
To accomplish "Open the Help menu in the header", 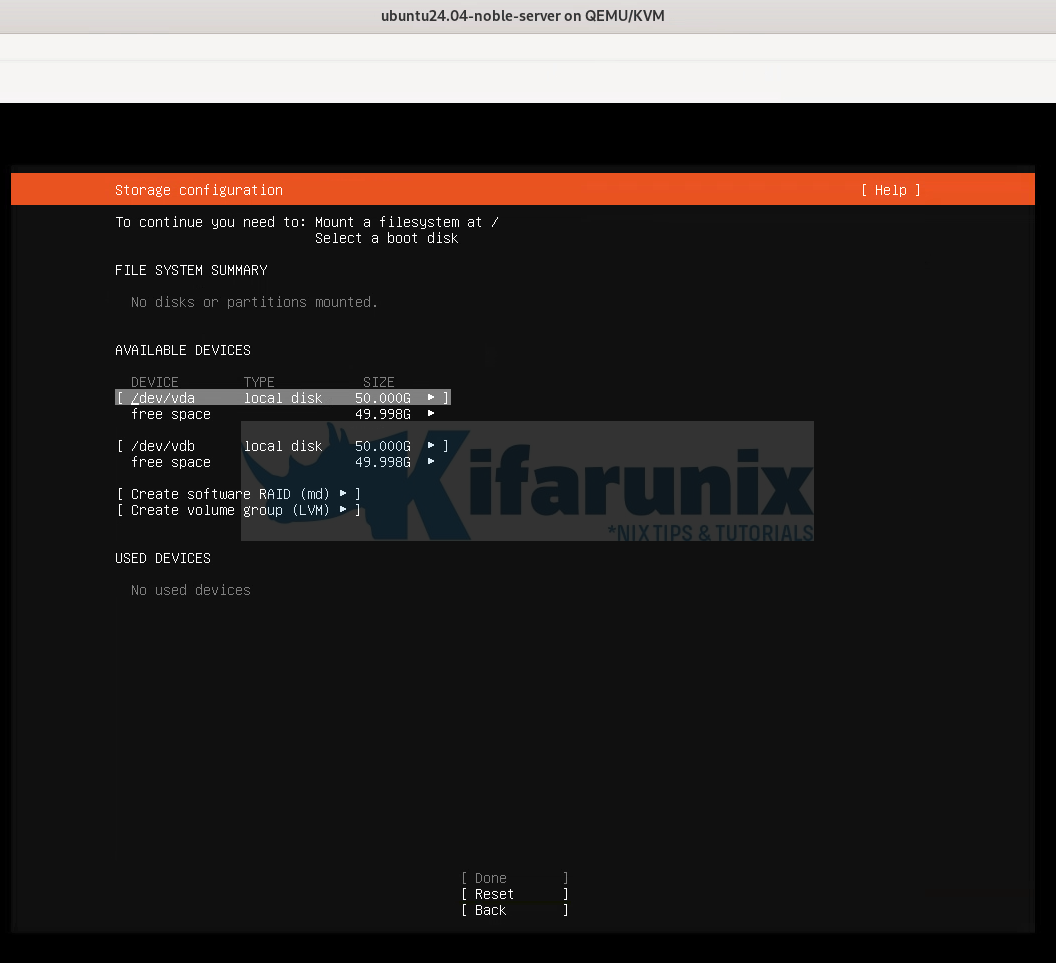I will [890, 190].
